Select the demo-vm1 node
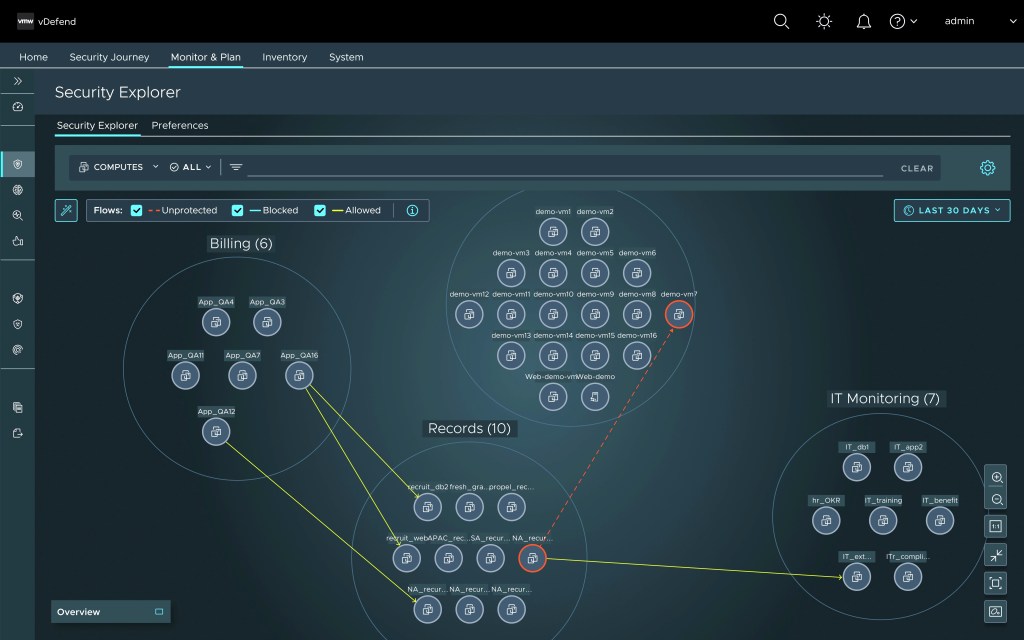 click(x=553, y=231)
